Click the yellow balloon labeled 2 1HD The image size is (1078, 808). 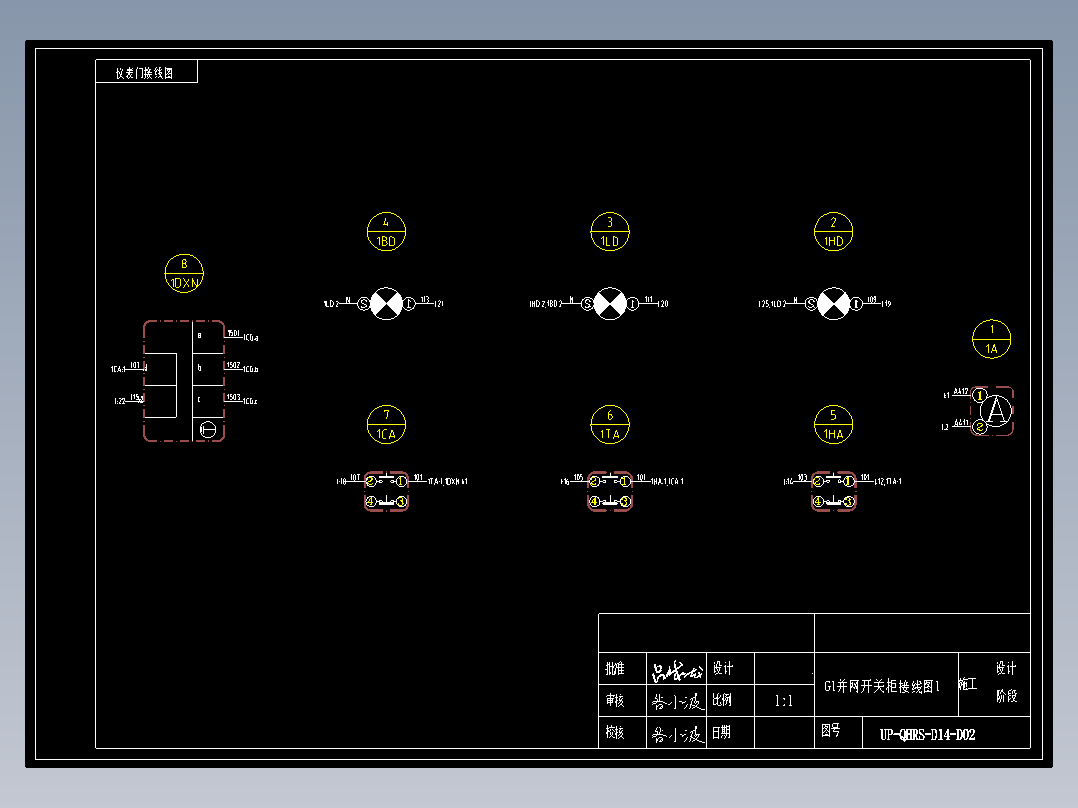tap(833, 232)
